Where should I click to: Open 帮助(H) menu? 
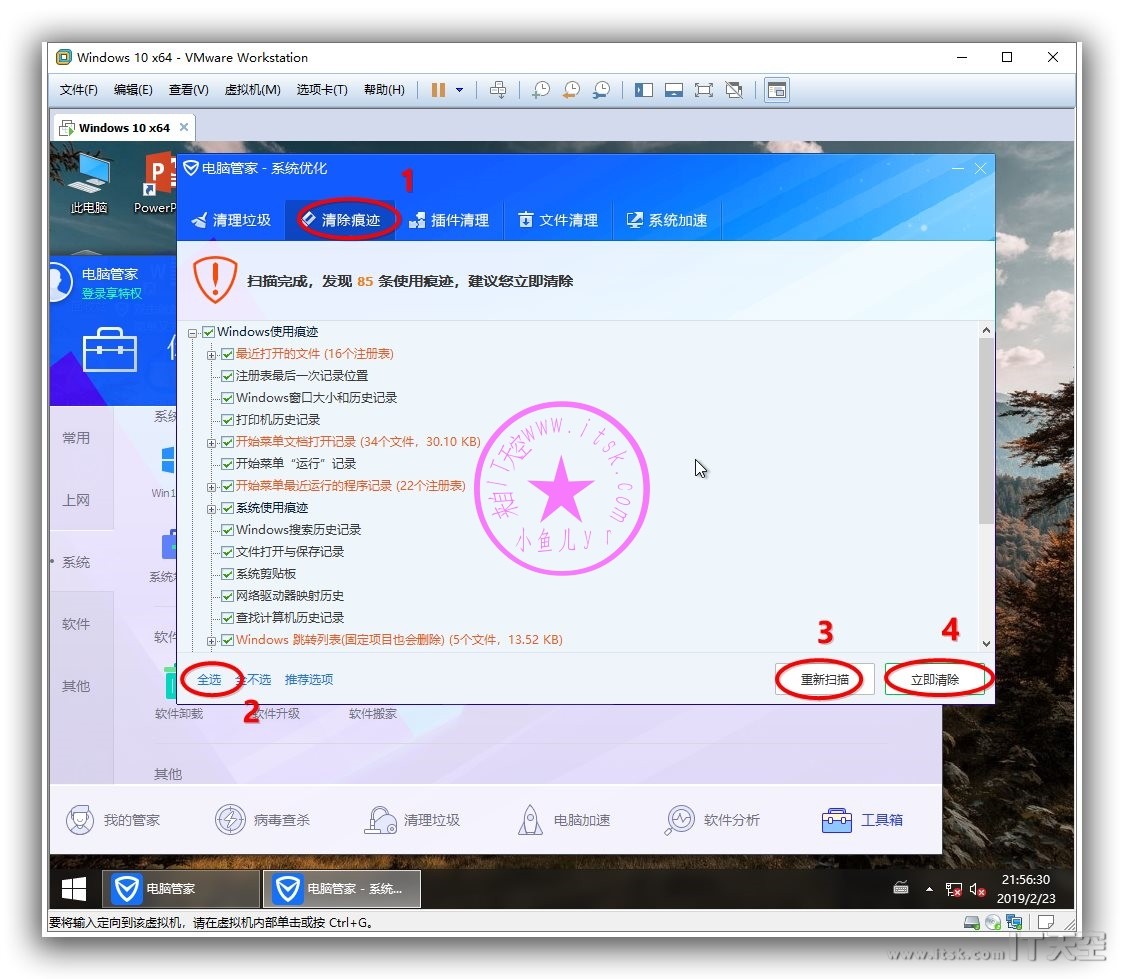pyautogui.click(x=384, y=90)
